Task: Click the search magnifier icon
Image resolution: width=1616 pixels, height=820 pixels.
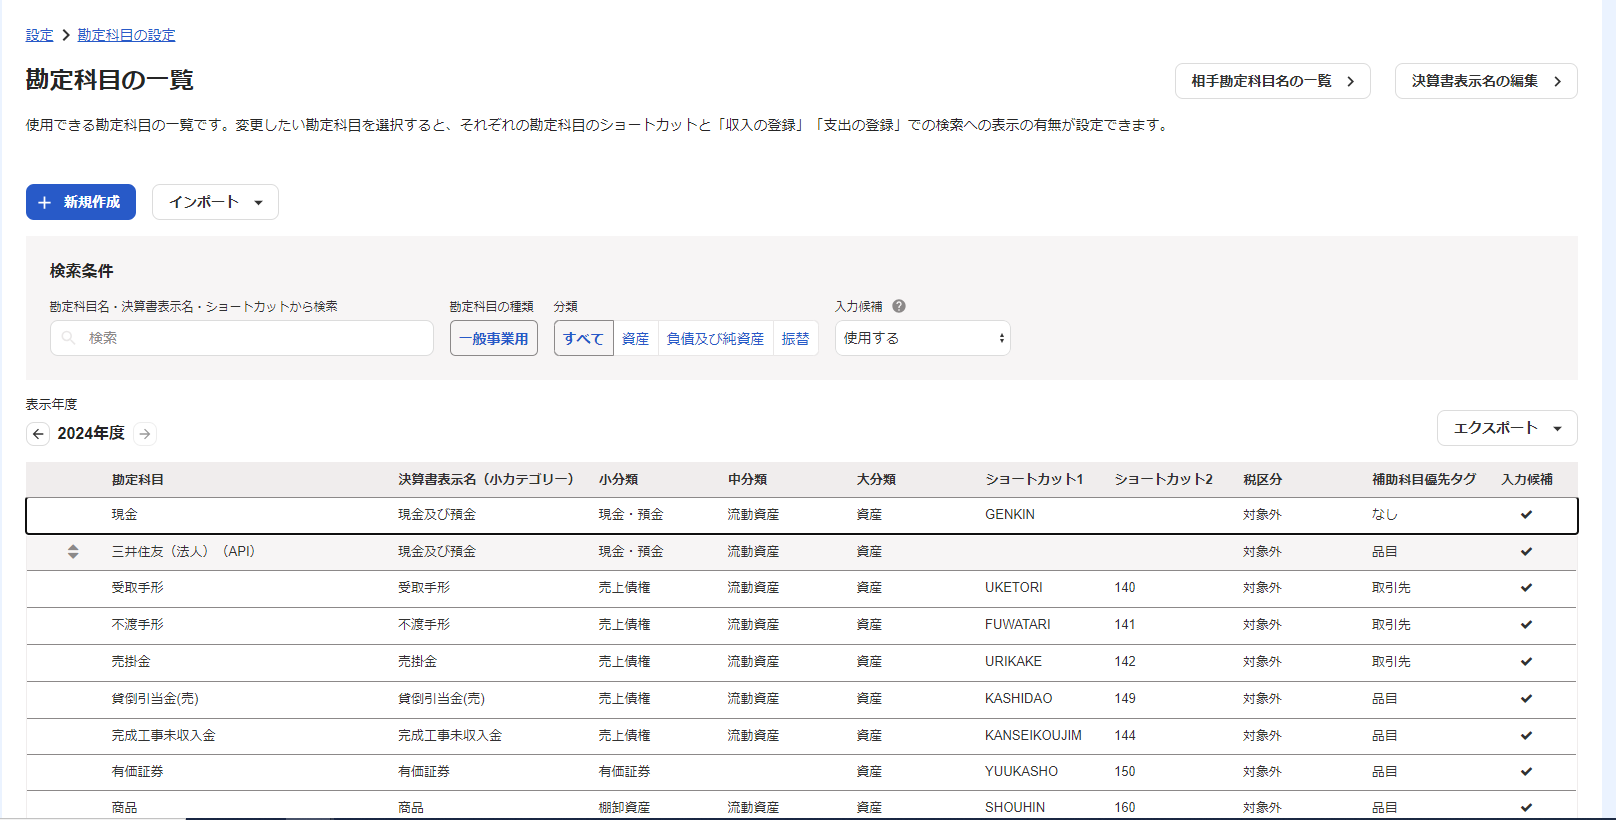Action: coord(68,338)
